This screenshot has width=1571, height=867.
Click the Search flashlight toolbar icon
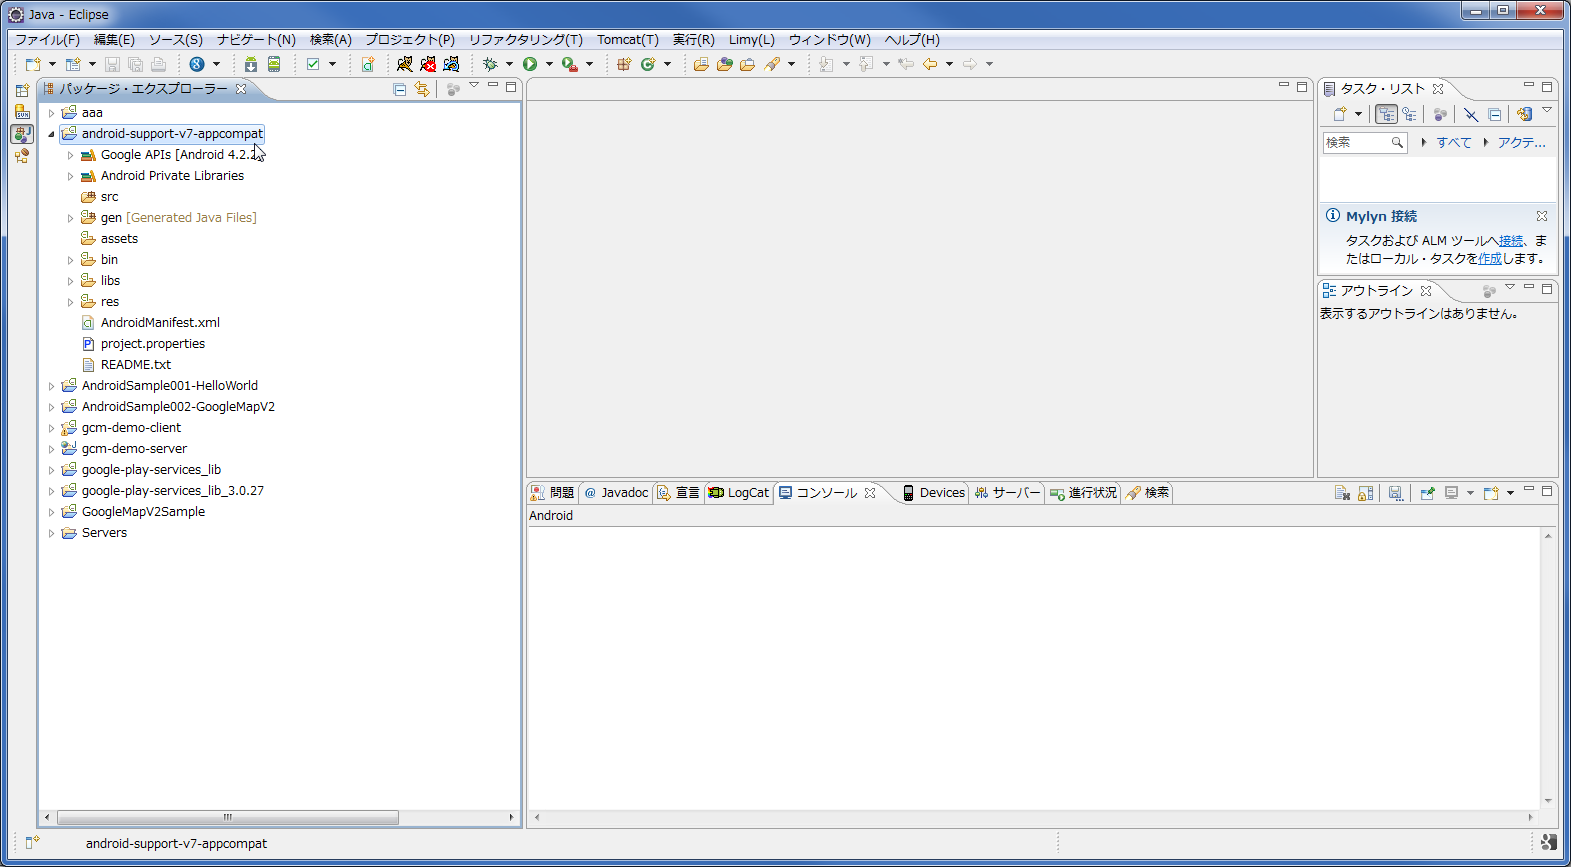(772, 64)
